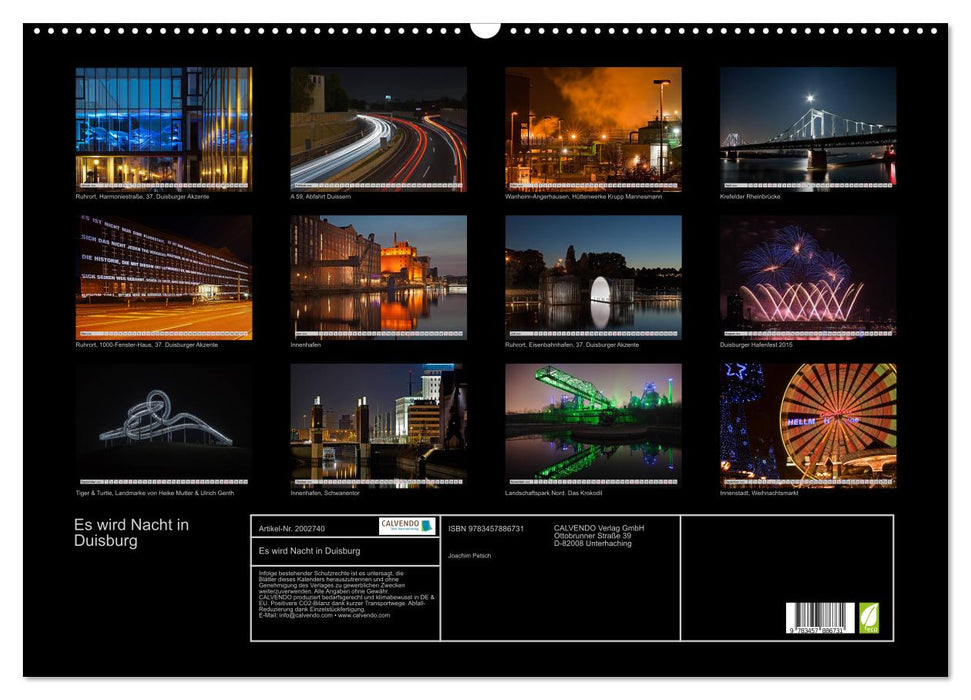Screen dimensions: 971x700
Task: Select the Krefelder Rheinbrücke bridge photo
Action: (x=808, y=127)
